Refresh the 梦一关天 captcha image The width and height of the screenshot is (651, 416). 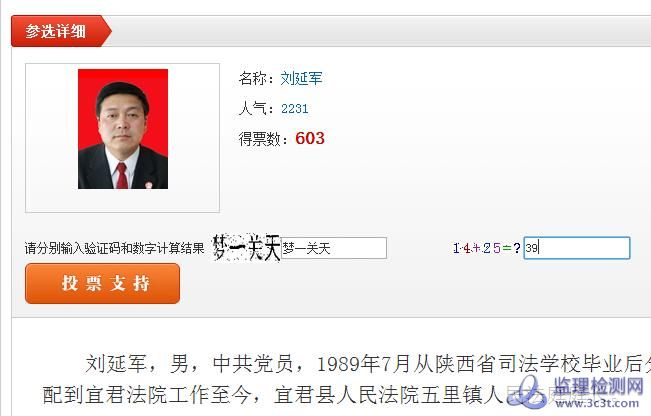point(246,247)
